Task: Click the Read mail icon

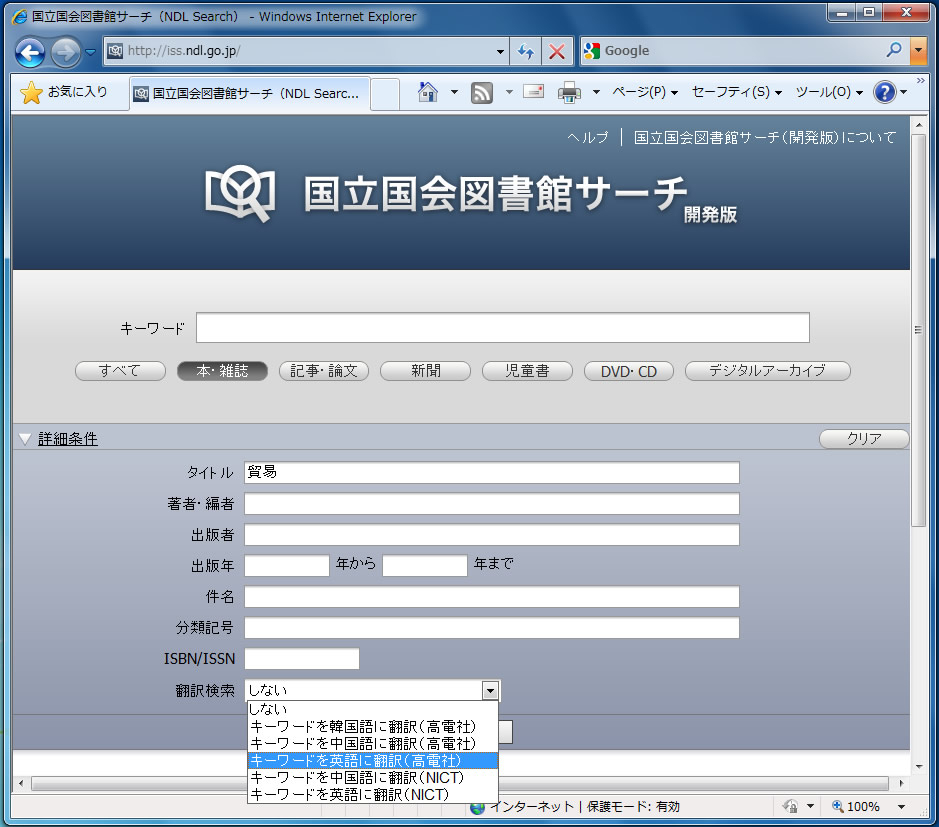Action: click(x=534, y=92)
